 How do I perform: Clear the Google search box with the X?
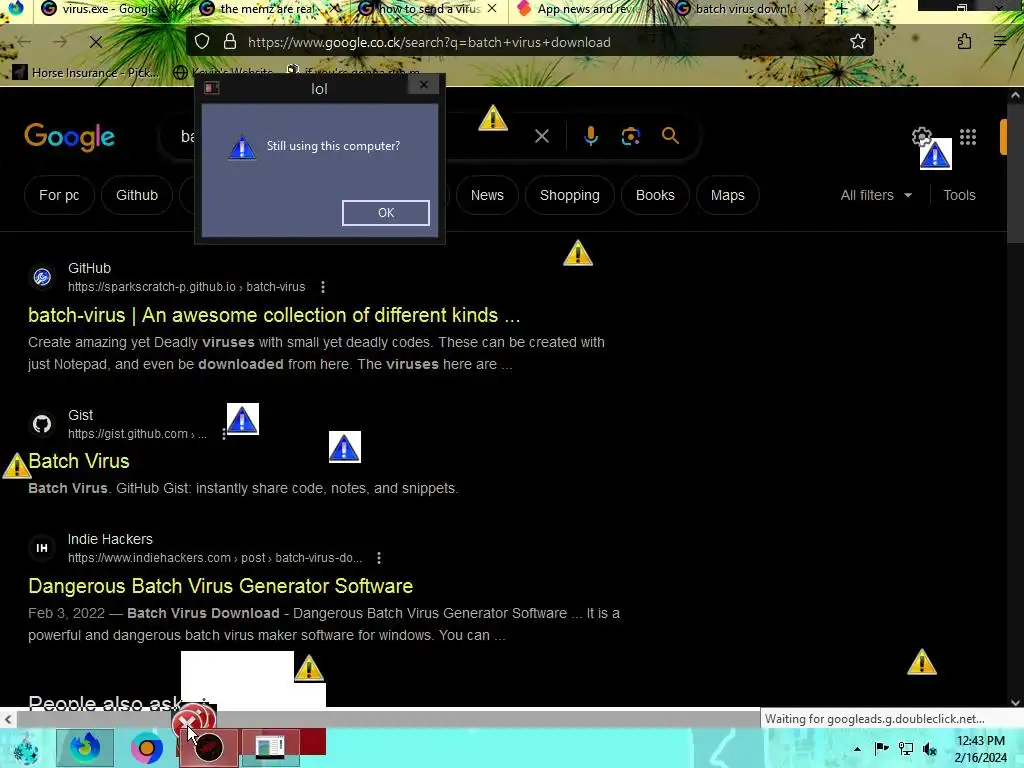click(x=541, y=136)
